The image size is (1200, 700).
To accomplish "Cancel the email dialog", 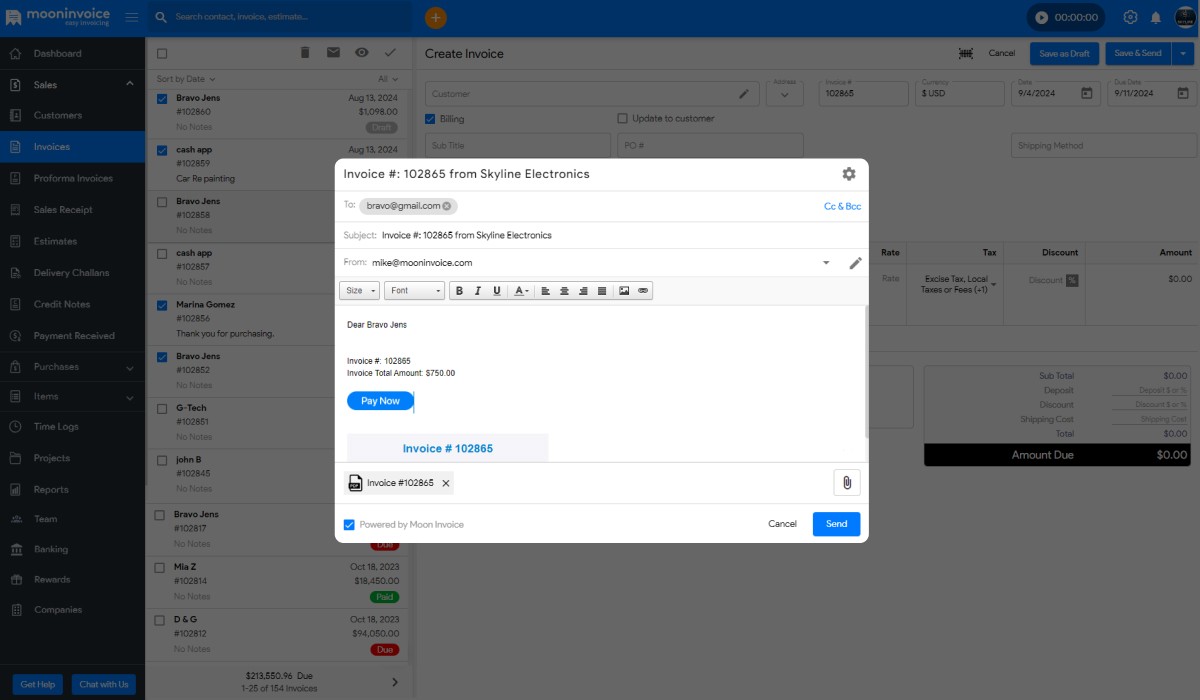I will tap(782, 524).
